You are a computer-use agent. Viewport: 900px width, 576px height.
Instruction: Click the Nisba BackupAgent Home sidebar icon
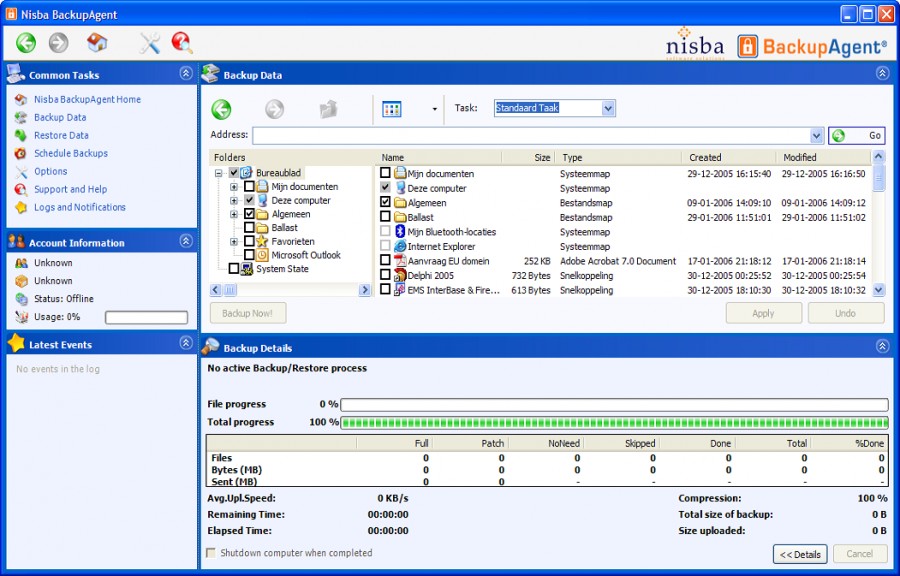[21, 99]
